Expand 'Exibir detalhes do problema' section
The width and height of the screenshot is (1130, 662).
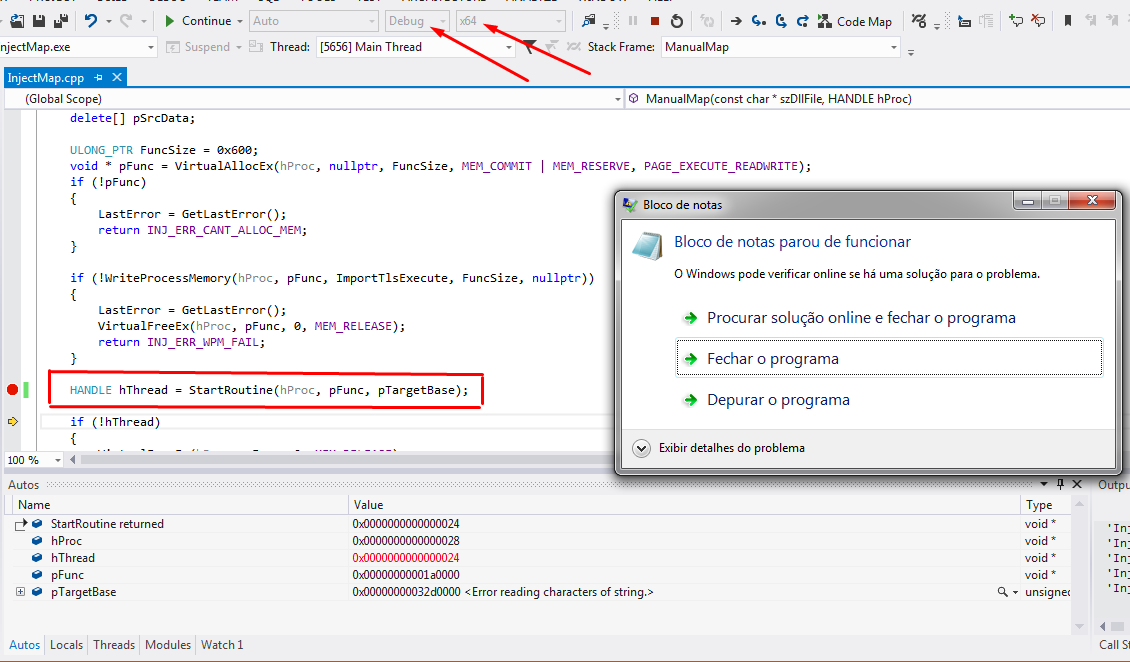click(642, 448)
